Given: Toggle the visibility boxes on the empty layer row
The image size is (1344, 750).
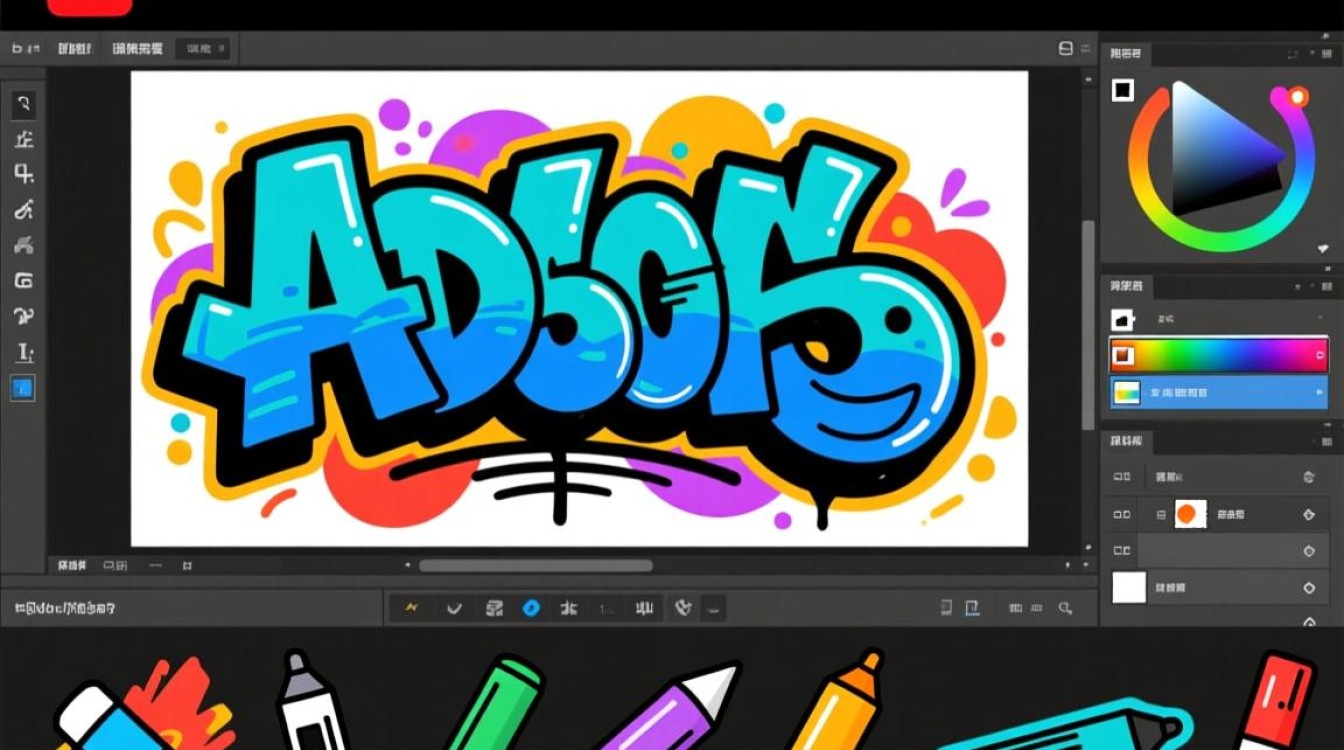Looking at the screenshot, I should tap(1122, 551).
